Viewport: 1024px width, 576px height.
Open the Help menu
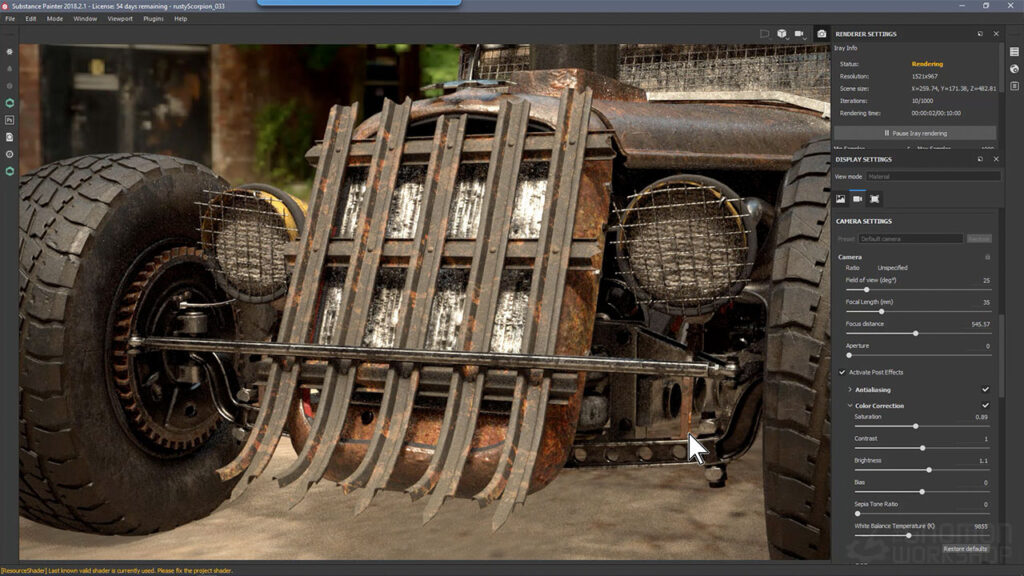coord(180,19)
